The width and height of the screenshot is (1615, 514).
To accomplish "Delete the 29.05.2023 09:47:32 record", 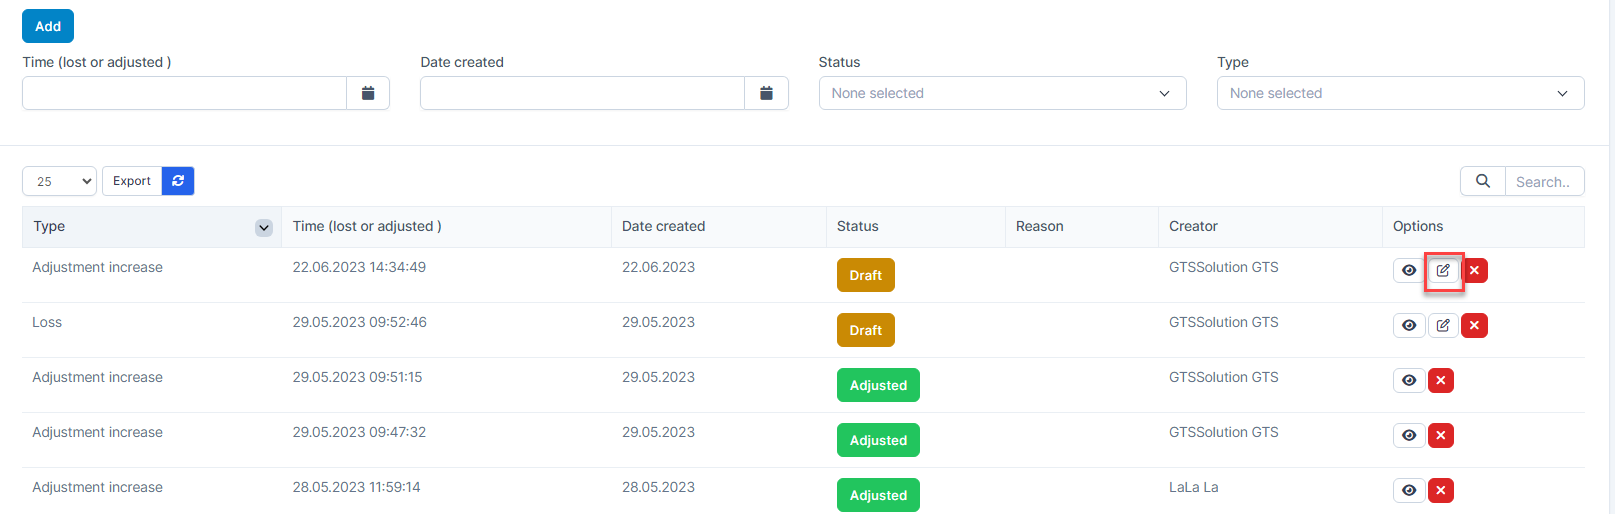I will pos(1441,436).
